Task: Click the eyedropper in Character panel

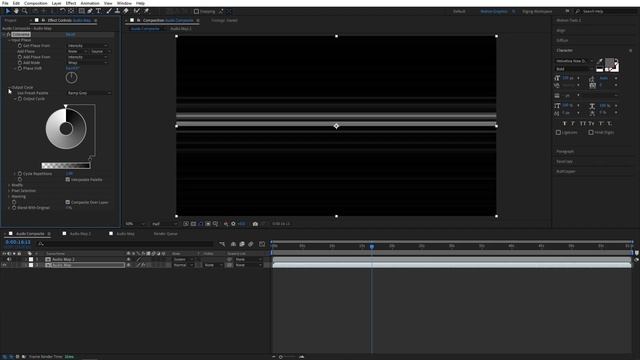Action: point(600,61)
